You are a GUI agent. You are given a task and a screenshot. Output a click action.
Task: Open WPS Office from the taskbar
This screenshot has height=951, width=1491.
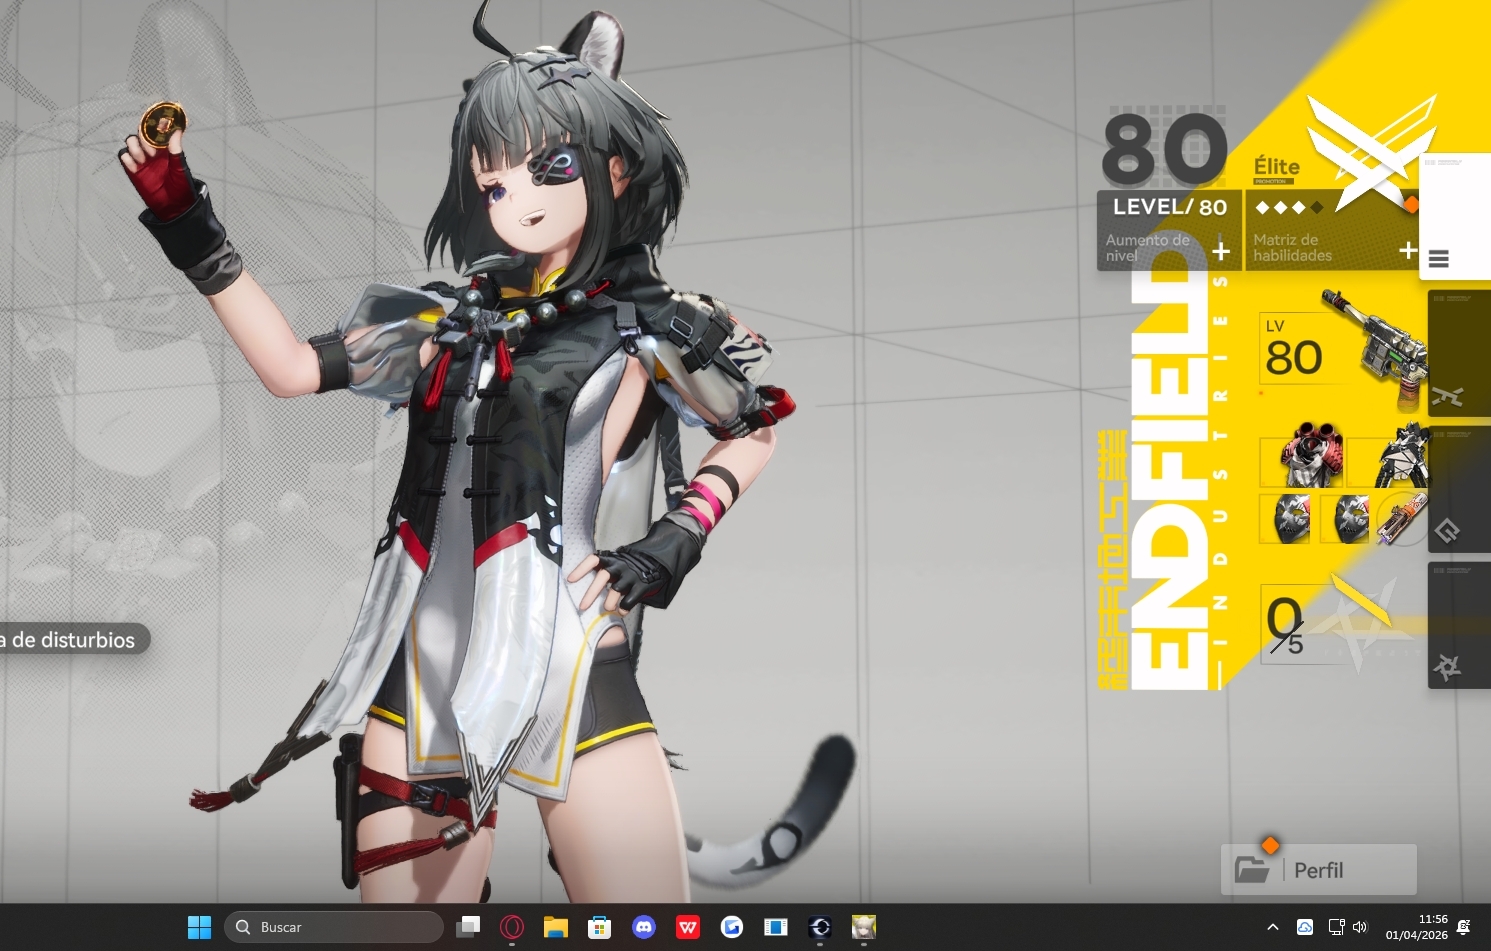click(688, 927)
